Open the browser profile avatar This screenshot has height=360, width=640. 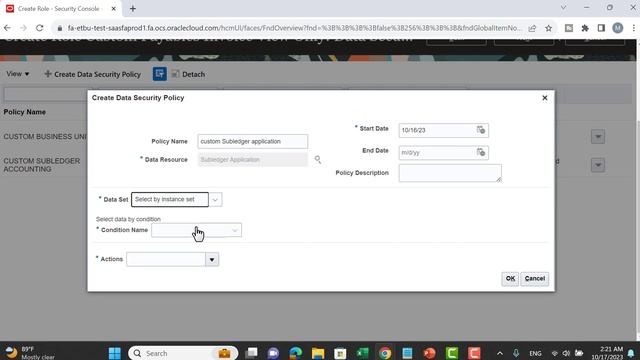point(618,28)
